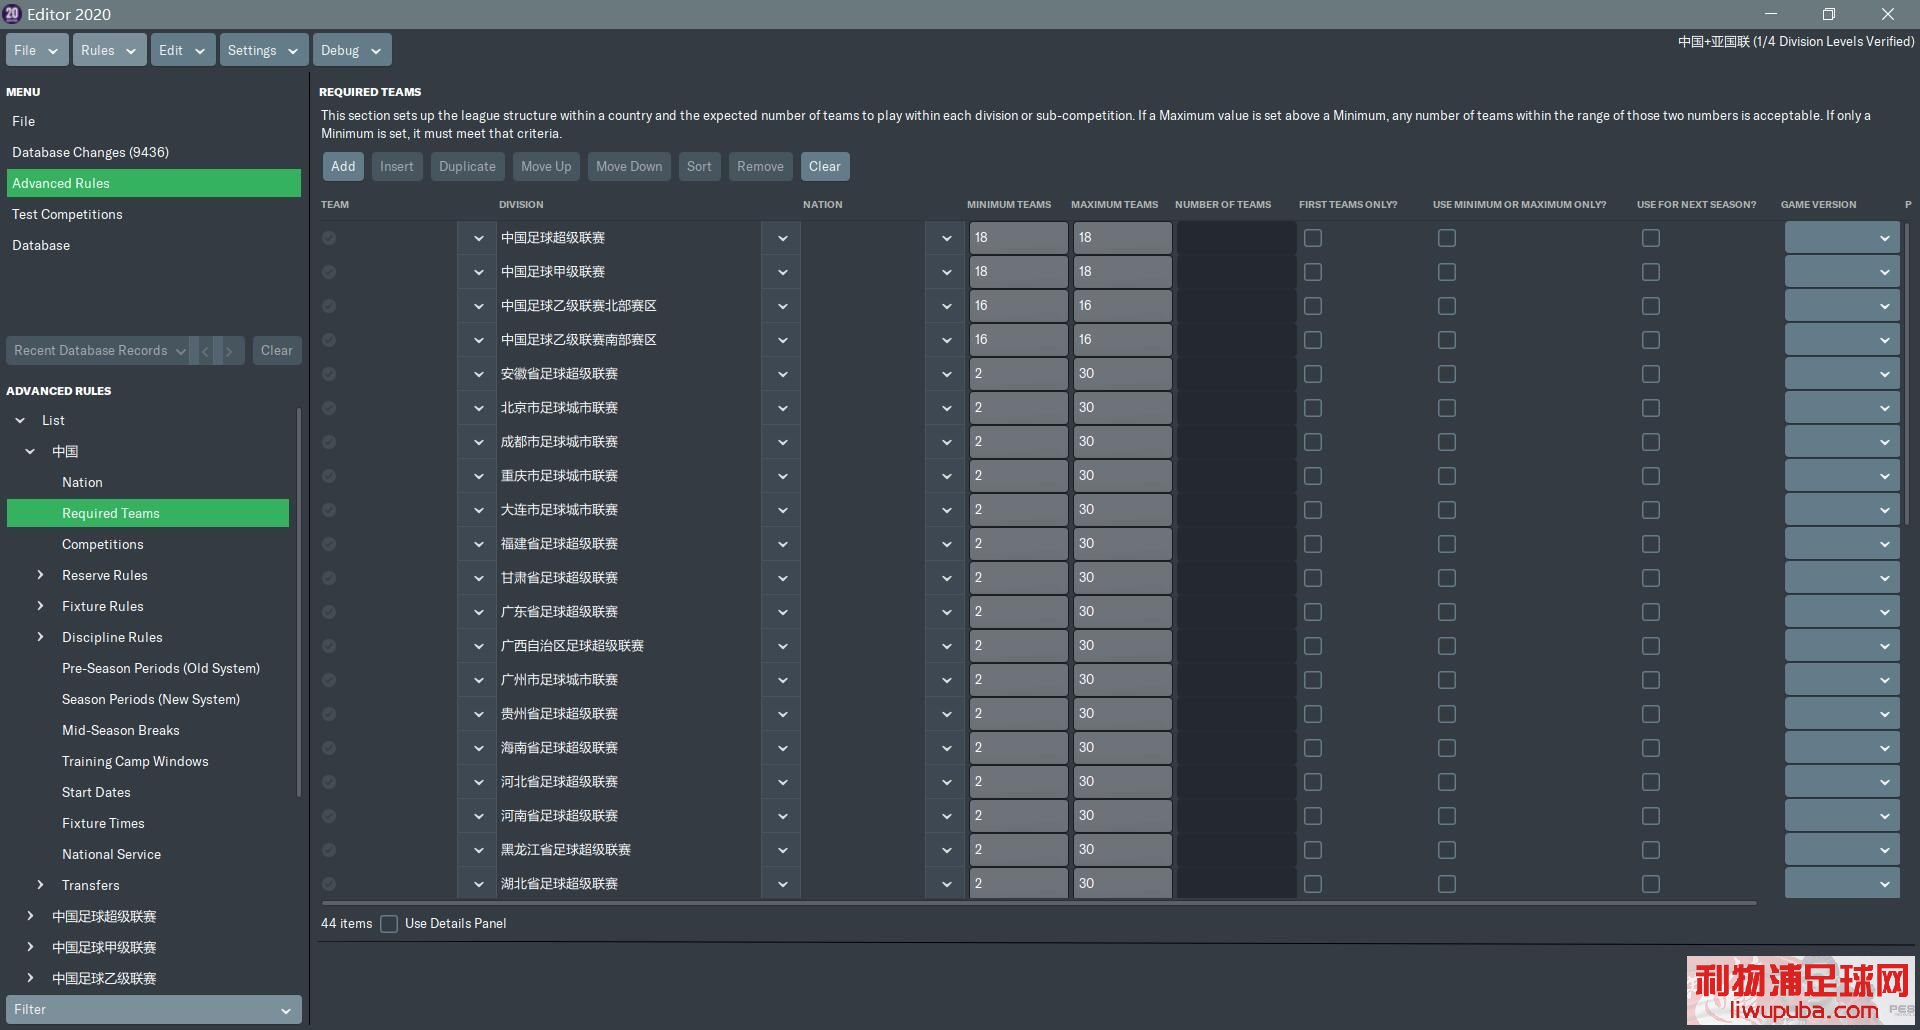This screenshot has height=1030, width=1920.
Task: Select row indicator for 中国足球甲级联赛
Action: coord(329,272)
